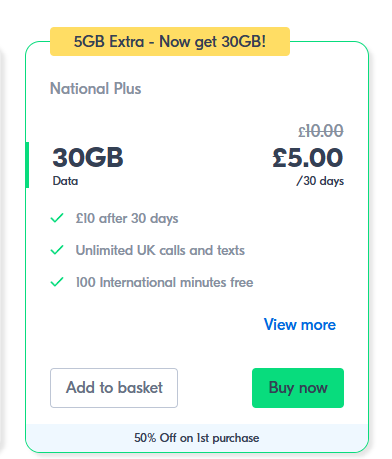This screenshot has height=459, width=392.
Task: Select the £10 after 30 days feature text
Action: (x=127, y=218)
